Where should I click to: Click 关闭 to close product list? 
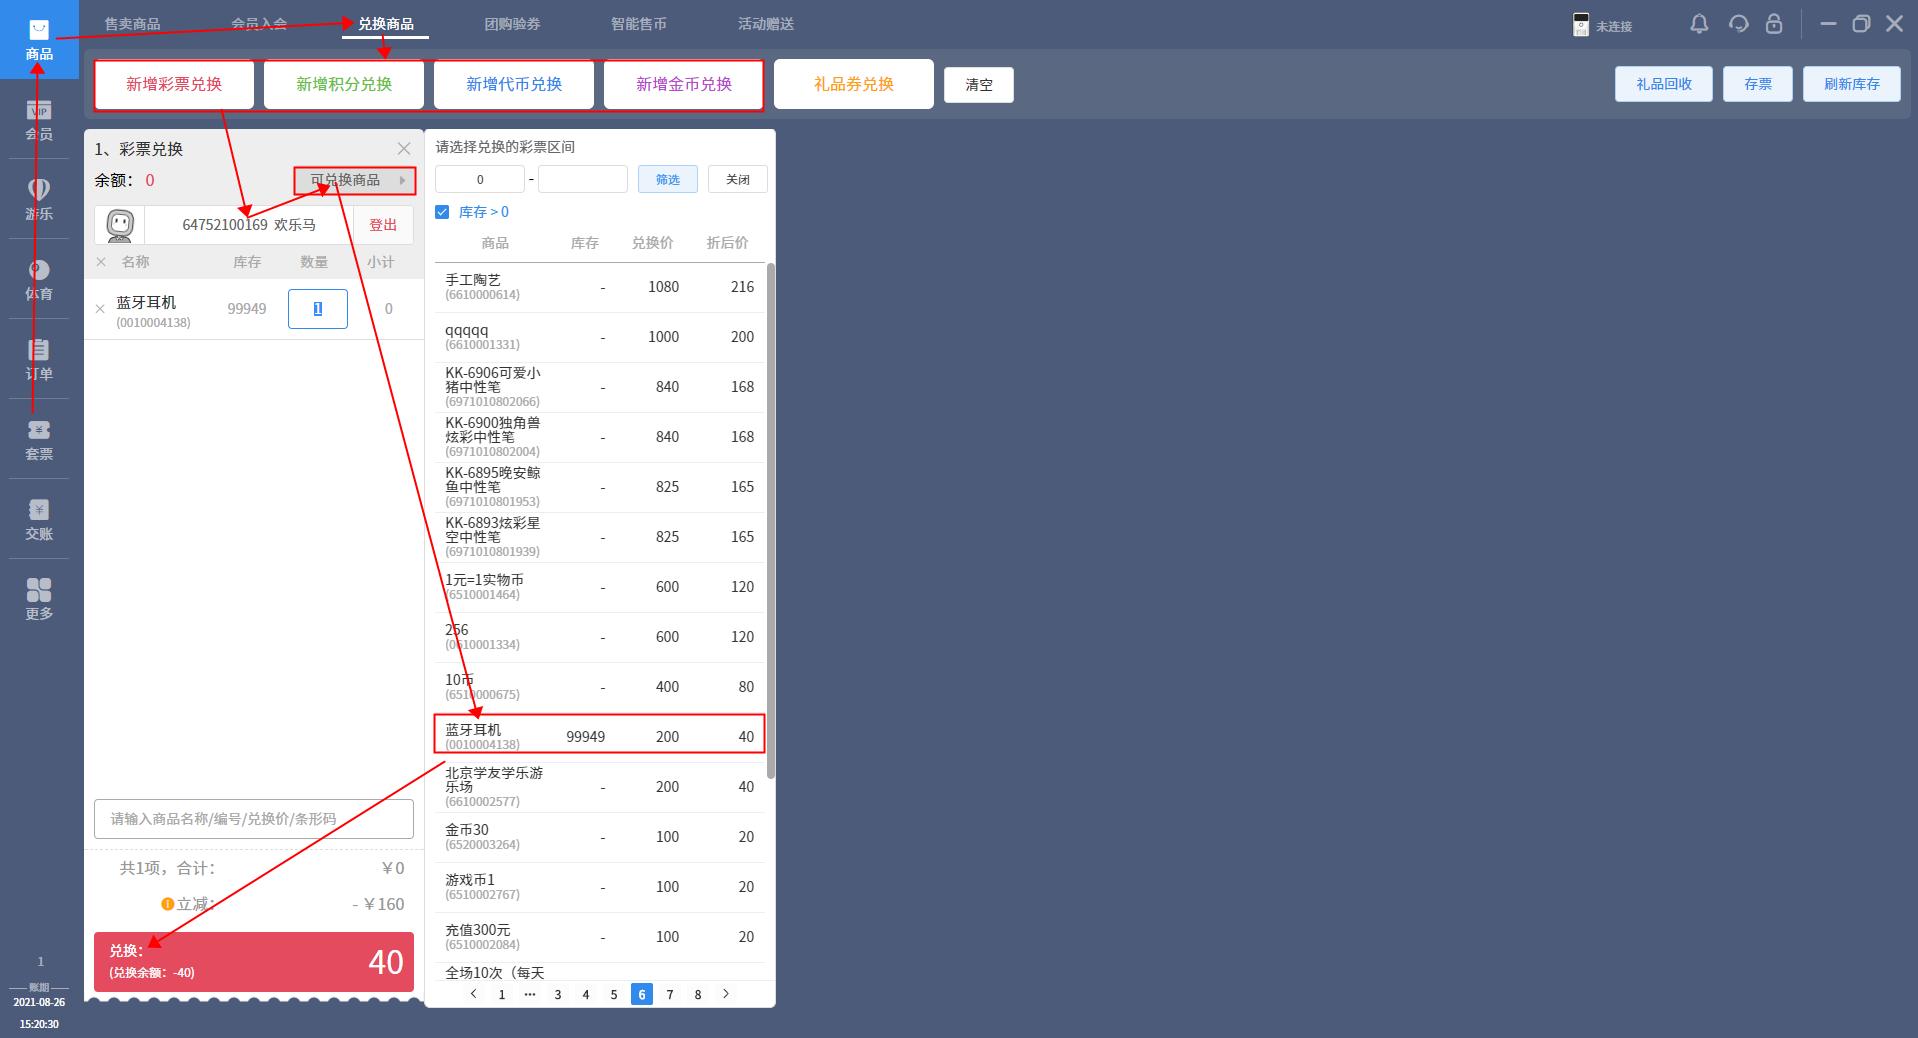pyautogui.click(x=738, y=179)
